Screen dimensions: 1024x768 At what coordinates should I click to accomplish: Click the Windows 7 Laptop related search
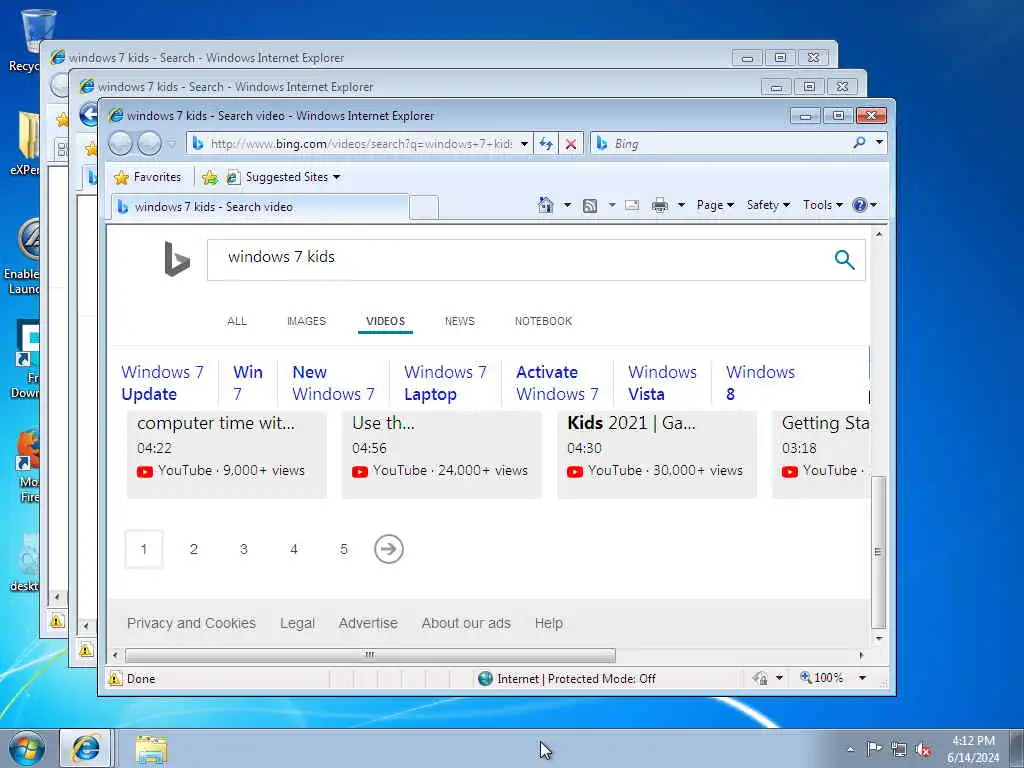pos(445,383)
